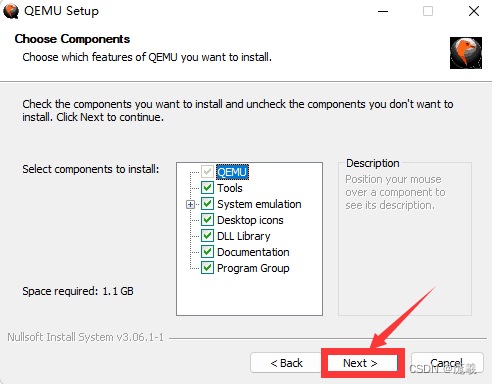Go back with the Back button
The height and width of the screenshot is (384, 492).
[287, 363]
